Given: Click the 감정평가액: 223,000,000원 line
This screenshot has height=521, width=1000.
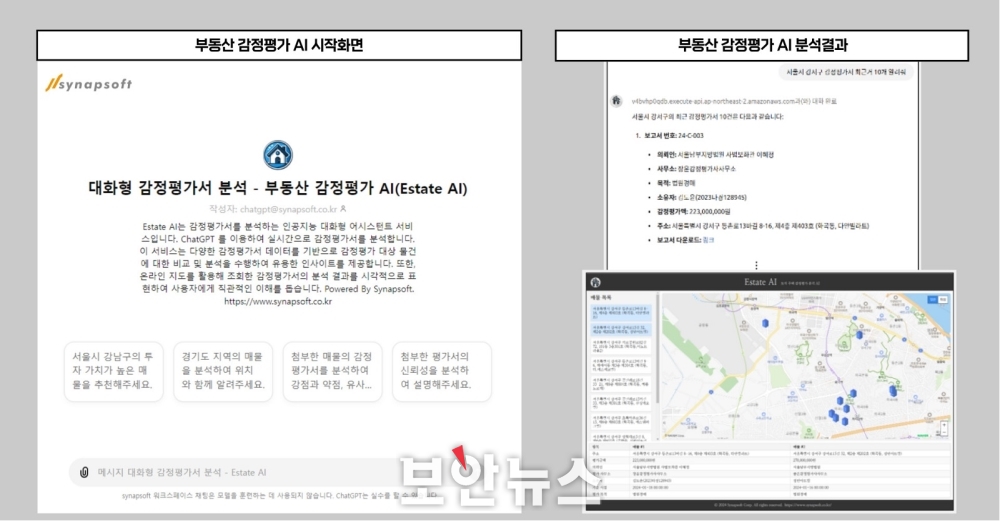Looking at the screenshot, I should 694,211.
